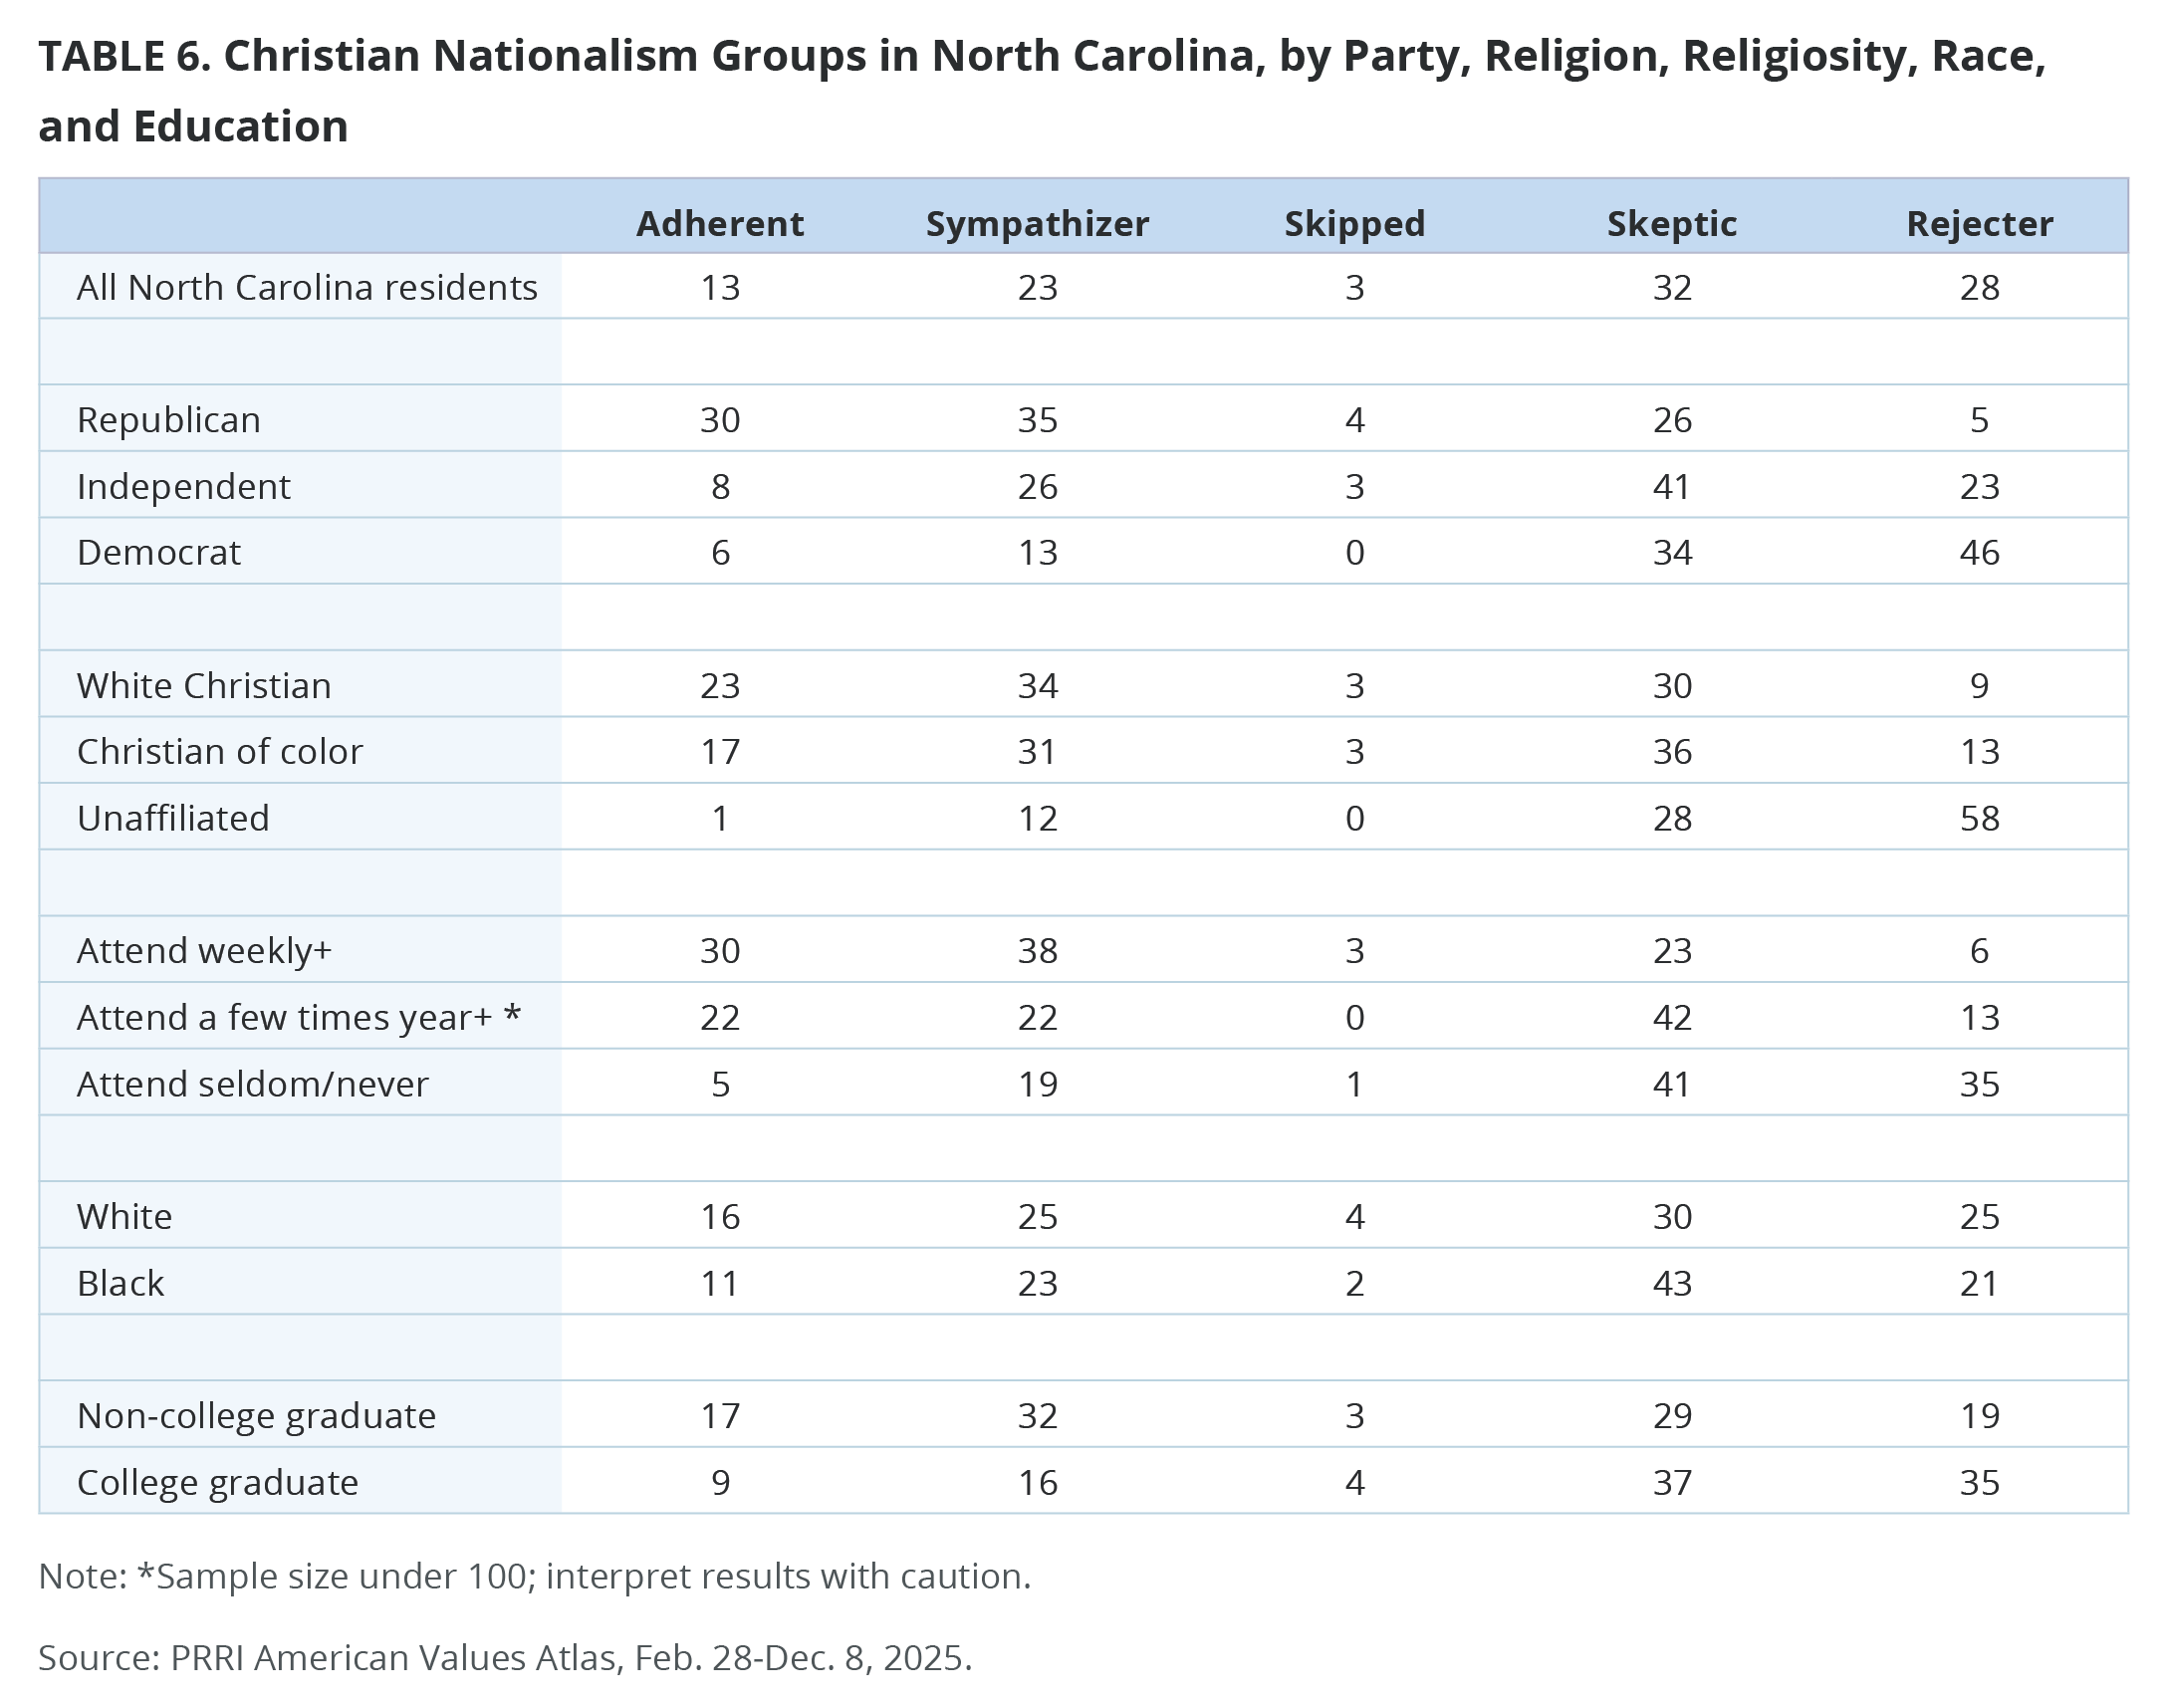
Task: Click the College graduate row label
Action: pos(218,1482)
